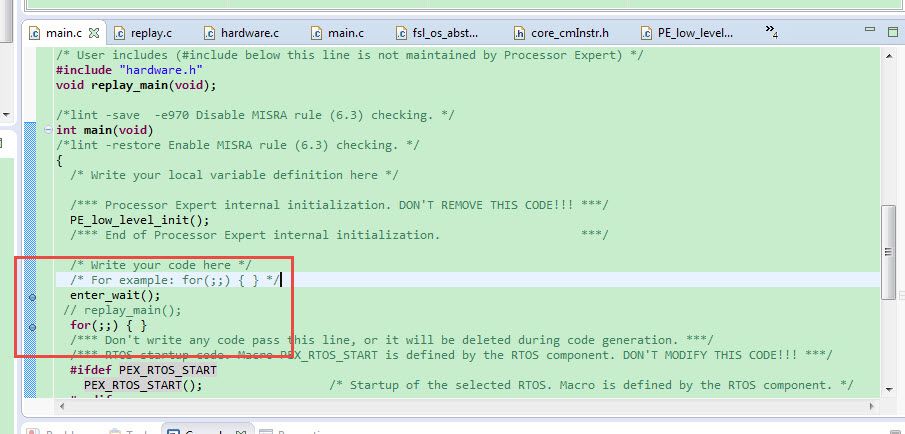Click the "Don't write any code pass this line" comment
Image resolution: width=905 pixels, height=434 pixels.
coord(392,340)
